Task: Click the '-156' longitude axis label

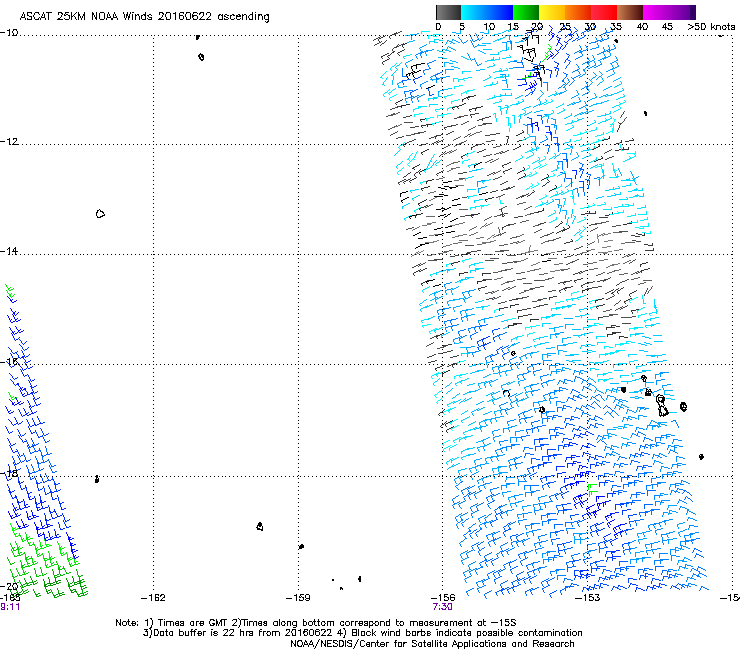Action: [443, 598]
